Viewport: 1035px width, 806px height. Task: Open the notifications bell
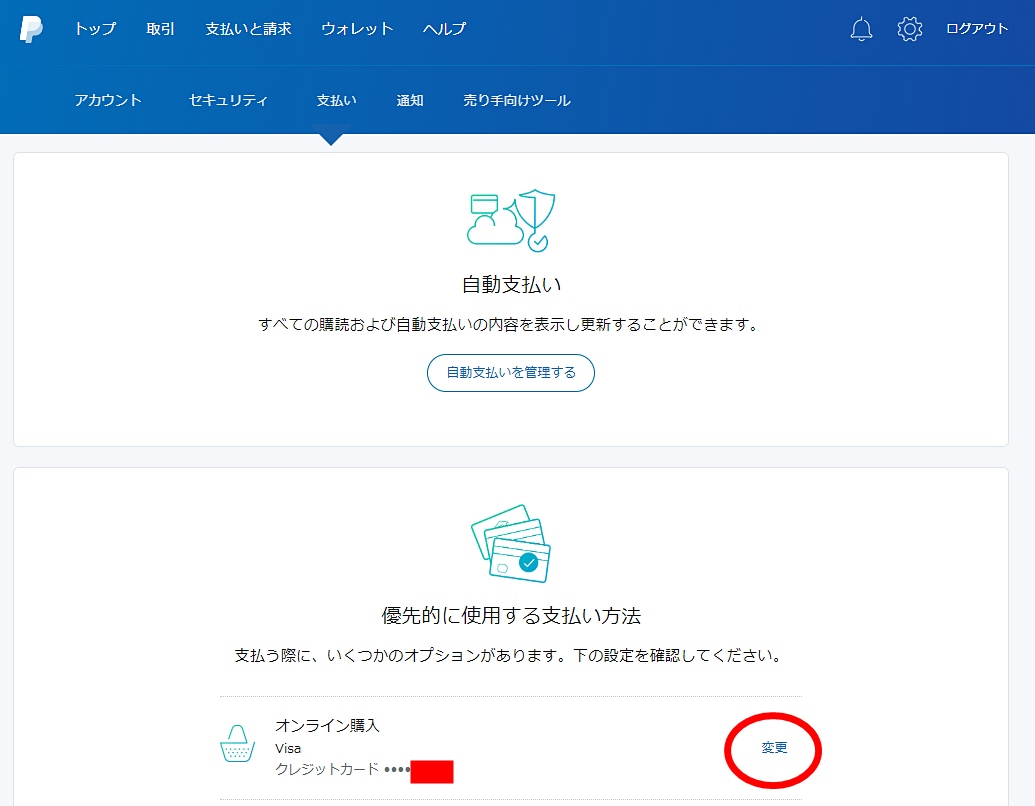tap(861, 30)
